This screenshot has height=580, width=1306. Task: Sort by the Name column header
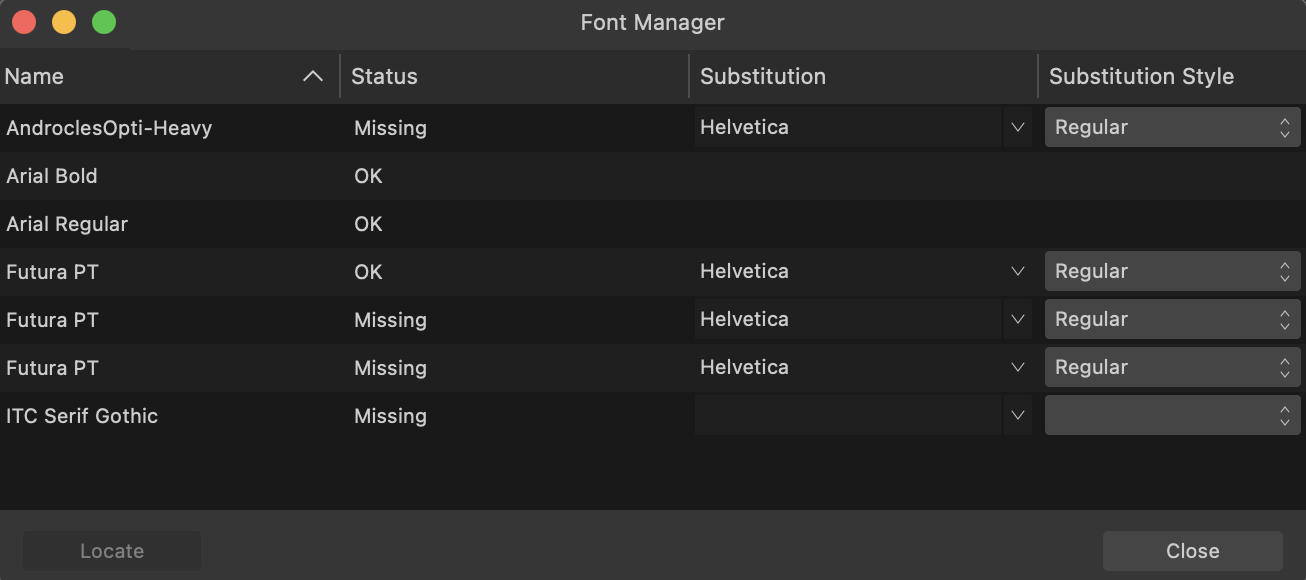coord(170,76)
